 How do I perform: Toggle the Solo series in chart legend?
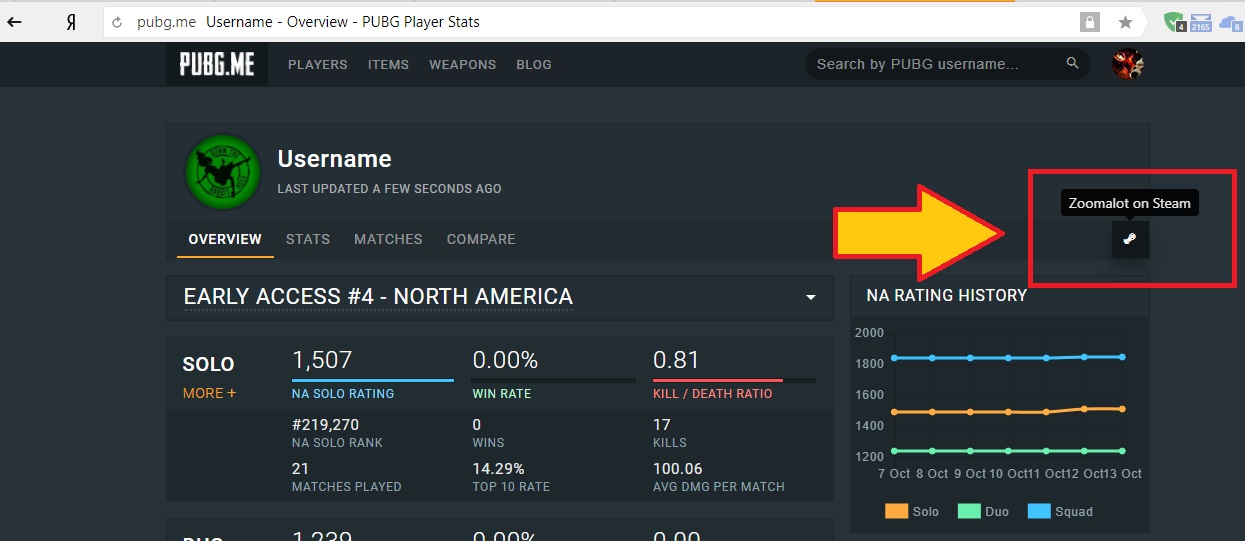(912, 511)
